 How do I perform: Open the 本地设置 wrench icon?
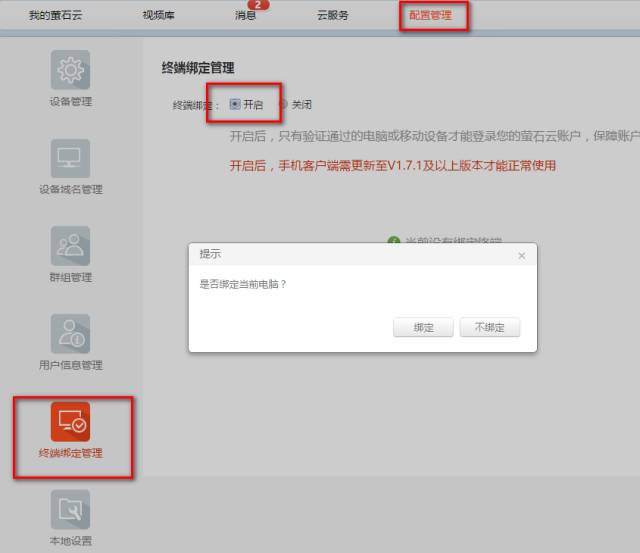70,510
